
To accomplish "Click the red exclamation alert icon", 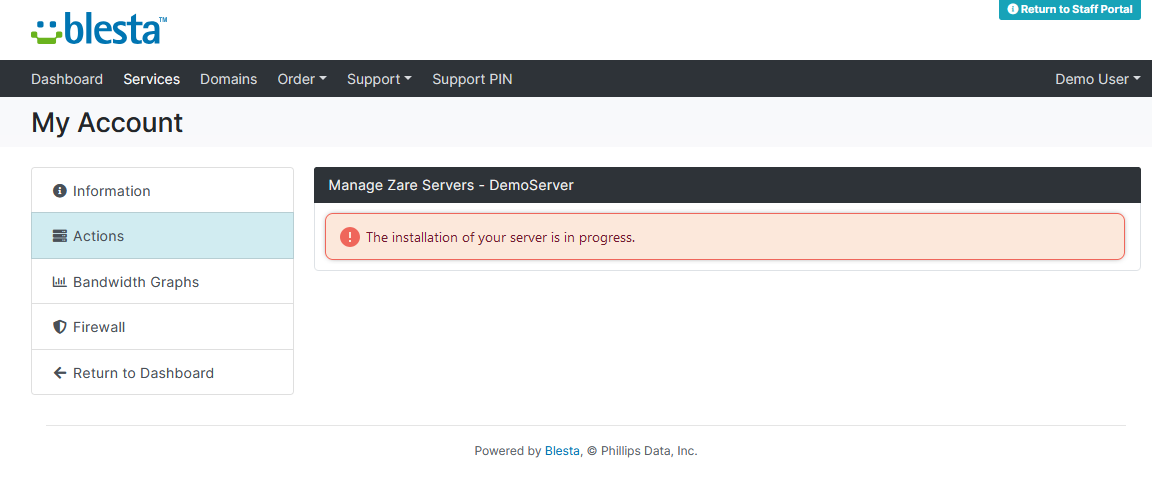I will (350, 237).
